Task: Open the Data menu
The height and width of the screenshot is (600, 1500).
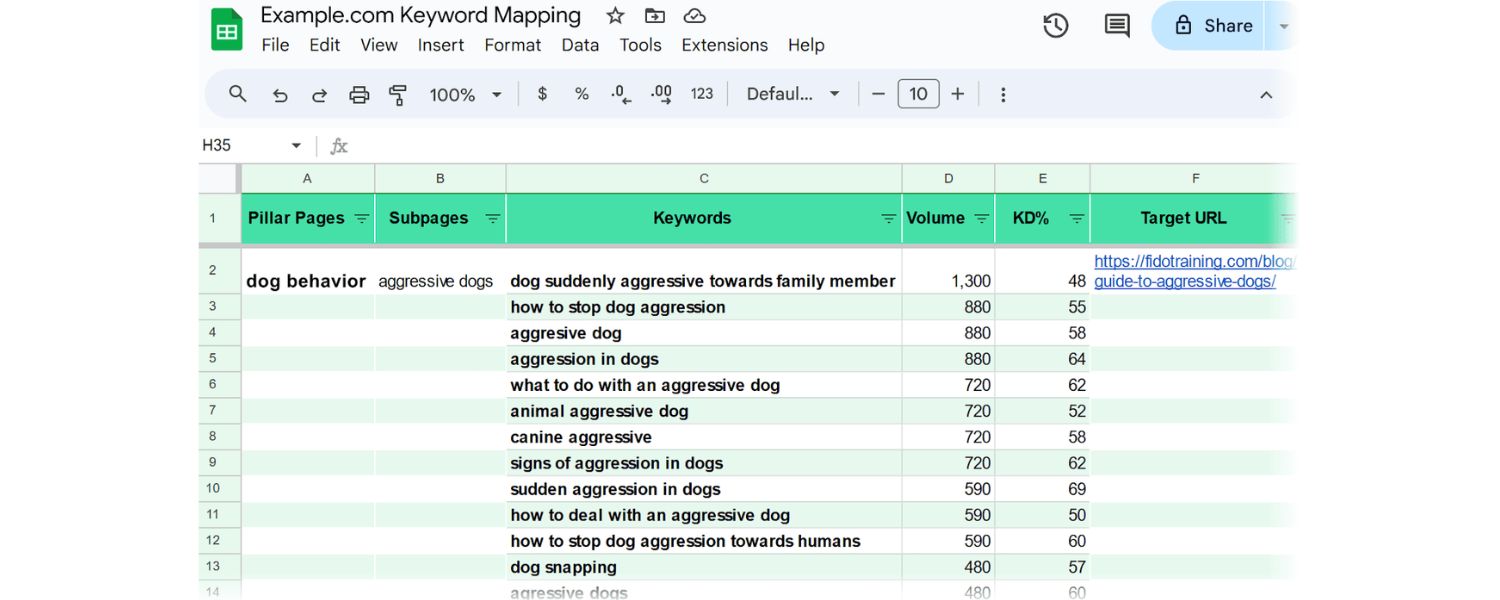Action: click(x=580, y=45)
